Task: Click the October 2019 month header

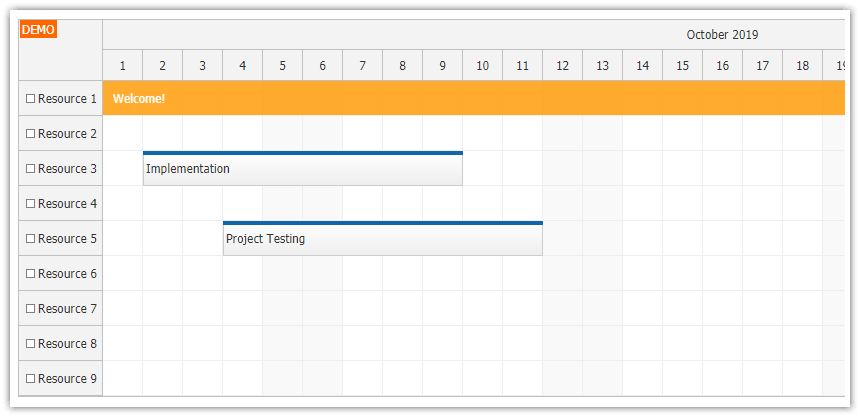Action: [x=722, y=35]
